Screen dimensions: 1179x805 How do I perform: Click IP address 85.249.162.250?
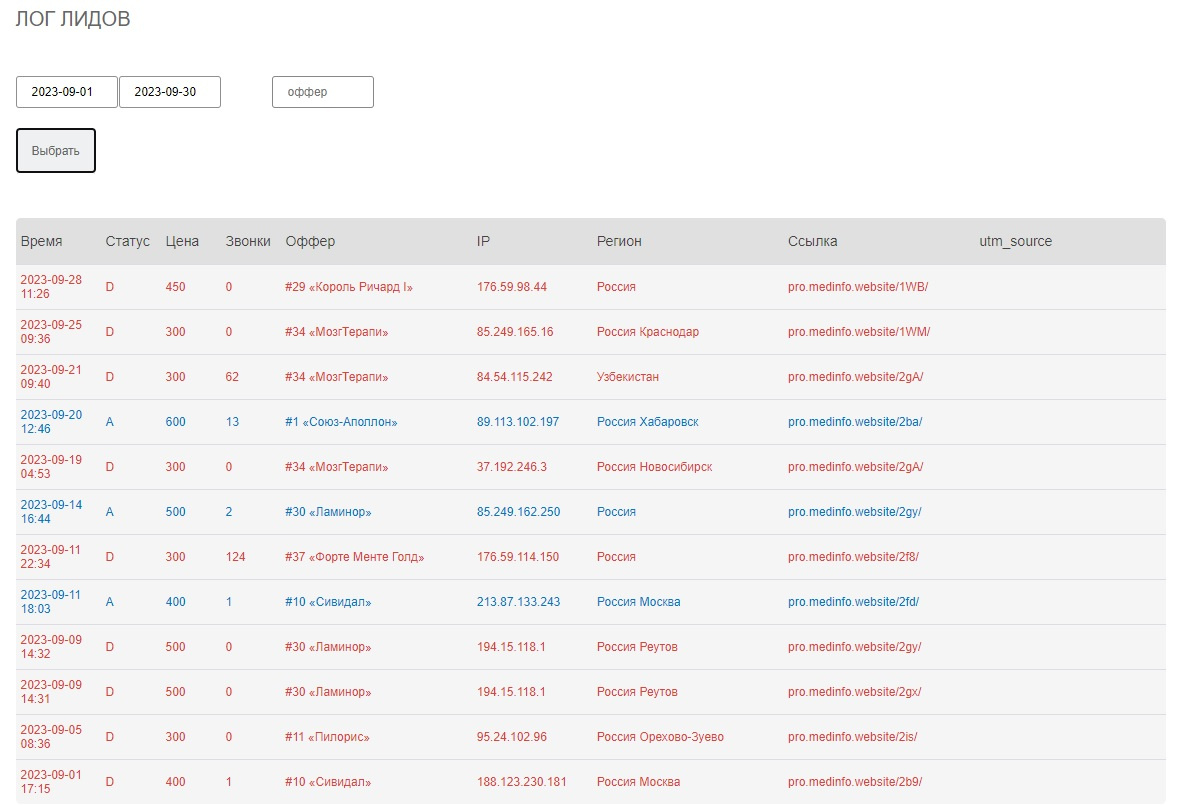tap(519, 512)
